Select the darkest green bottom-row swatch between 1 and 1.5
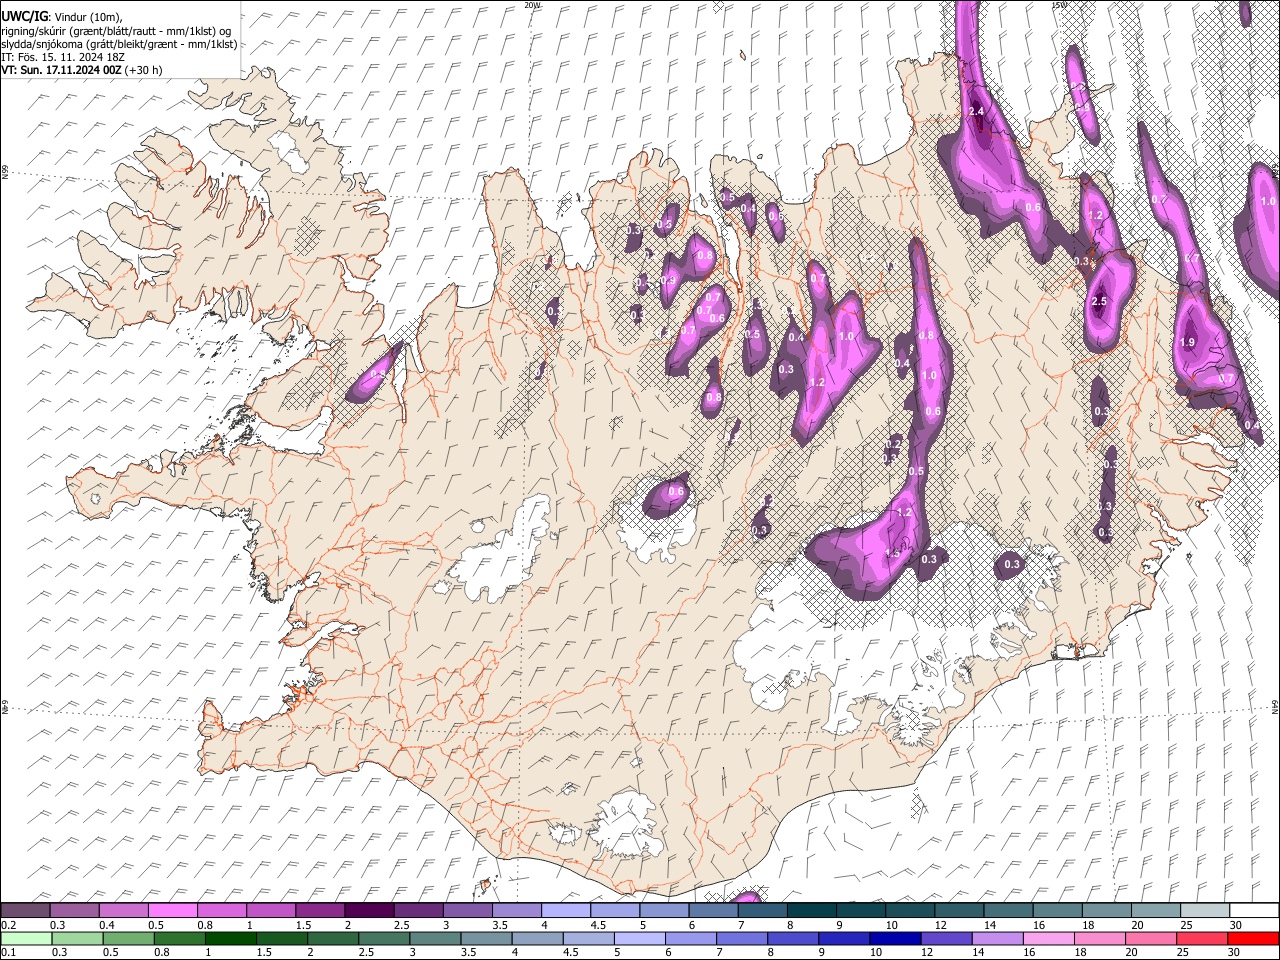The width and height of the screenshot is (1280, 960). (230, 938)
